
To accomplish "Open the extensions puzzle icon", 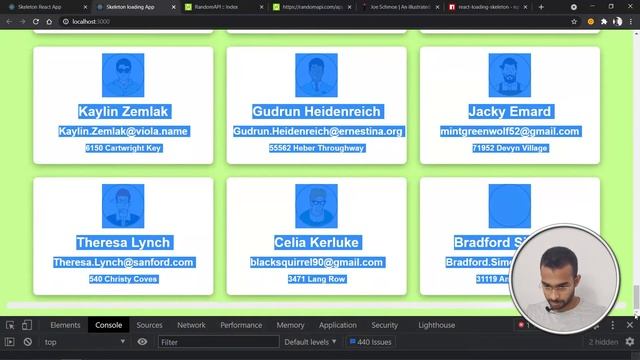I will (x=604, y=22).
